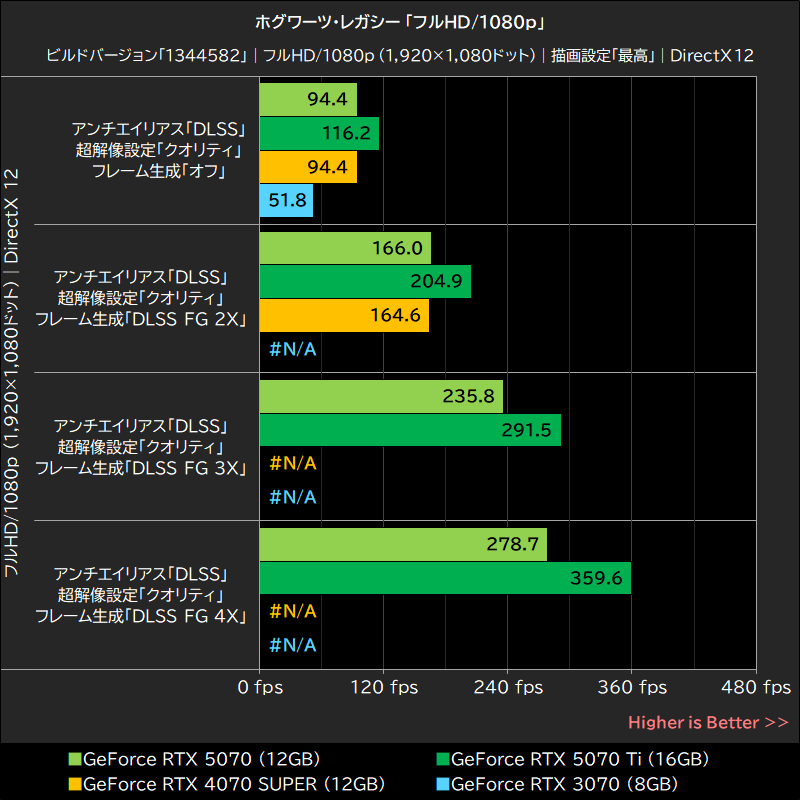
Task: Click the subtitle text '描画設定「最高」'
Action: [603, 55]
